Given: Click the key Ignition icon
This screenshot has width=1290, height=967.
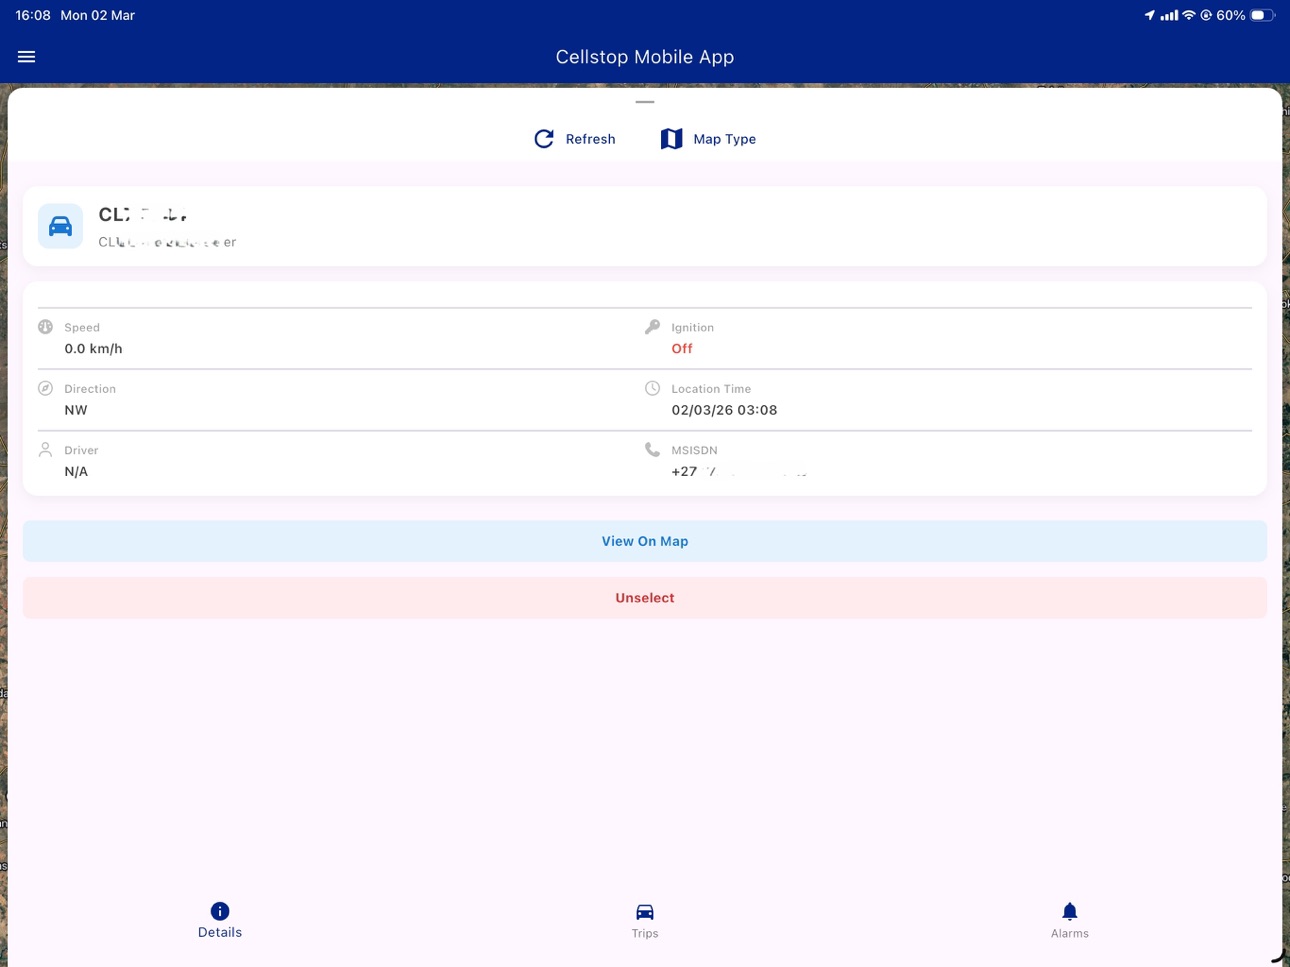Looking at the screenshot, I should (652, 327).
